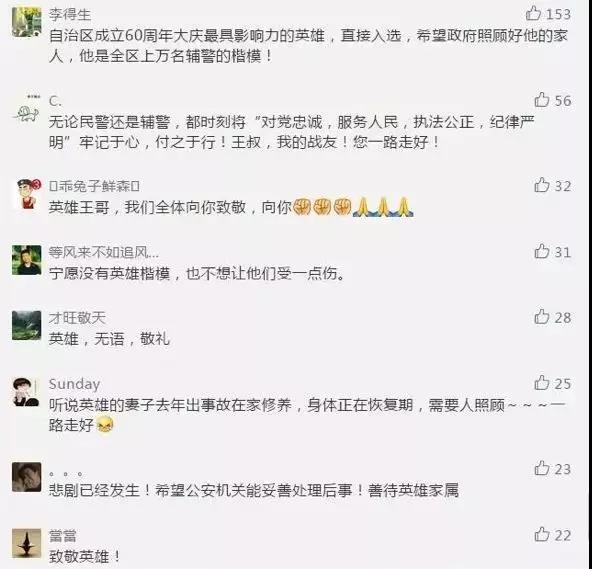
Task: Open Sunday's cartoon avatar
Action: tap(26, 392)
